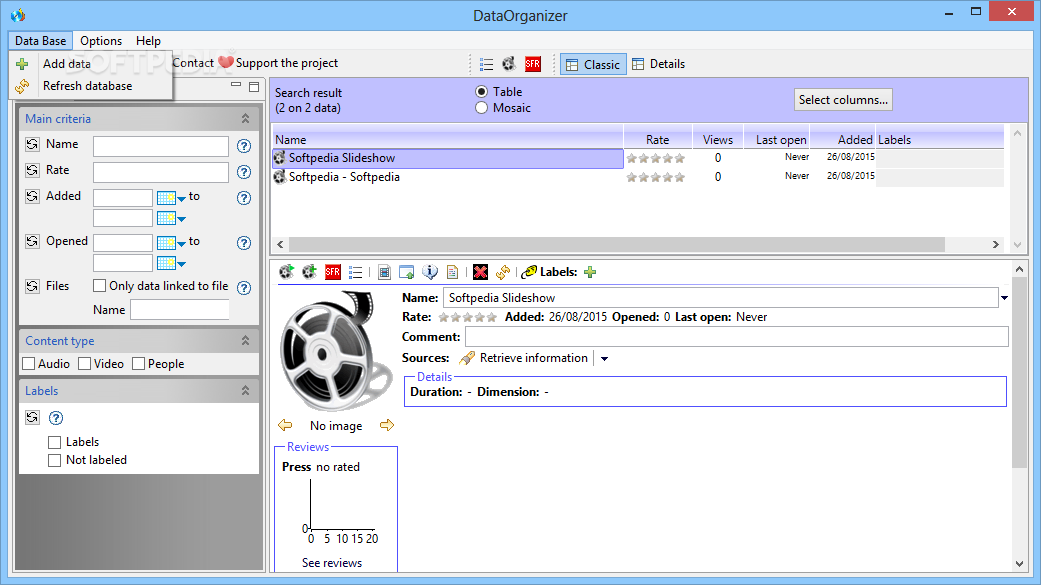Click the horizontal scrollbar of results table
Image resolution: width=1041 pixels, height=585 pixels.
(616, 244)
